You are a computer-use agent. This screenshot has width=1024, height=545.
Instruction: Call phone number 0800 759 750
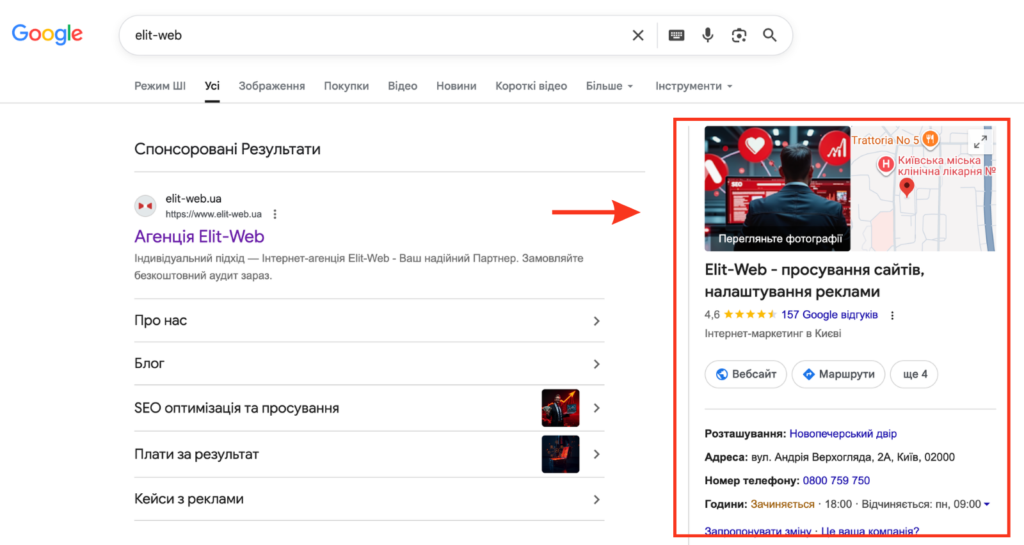point(836,480)
